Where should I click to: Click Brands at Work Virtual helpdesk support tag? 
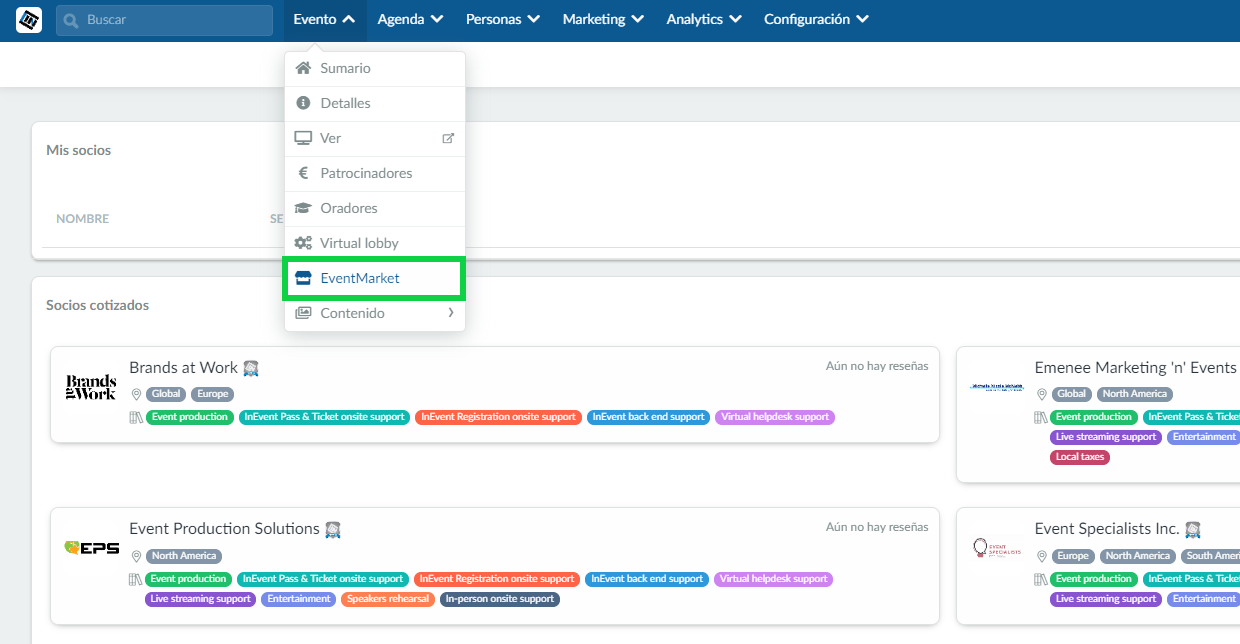775,417
